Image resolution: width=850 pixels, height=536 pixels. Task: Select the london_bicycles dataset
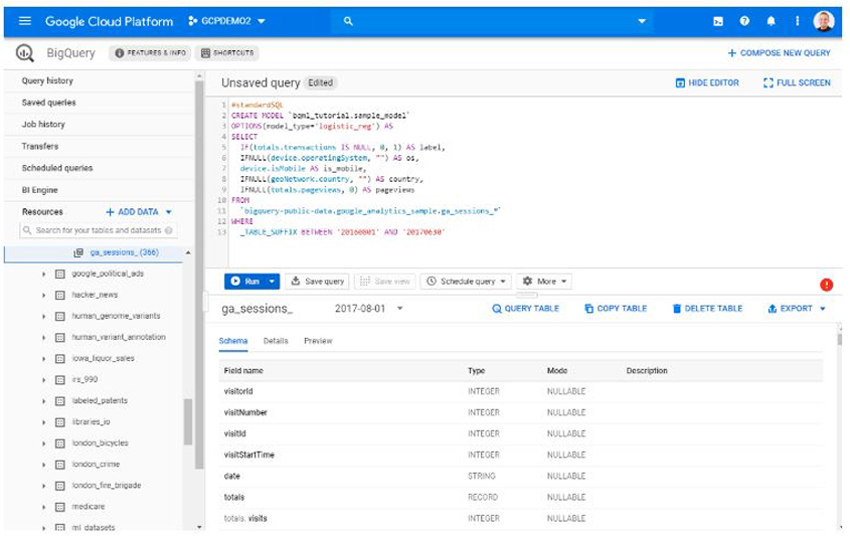pos(100,443)
